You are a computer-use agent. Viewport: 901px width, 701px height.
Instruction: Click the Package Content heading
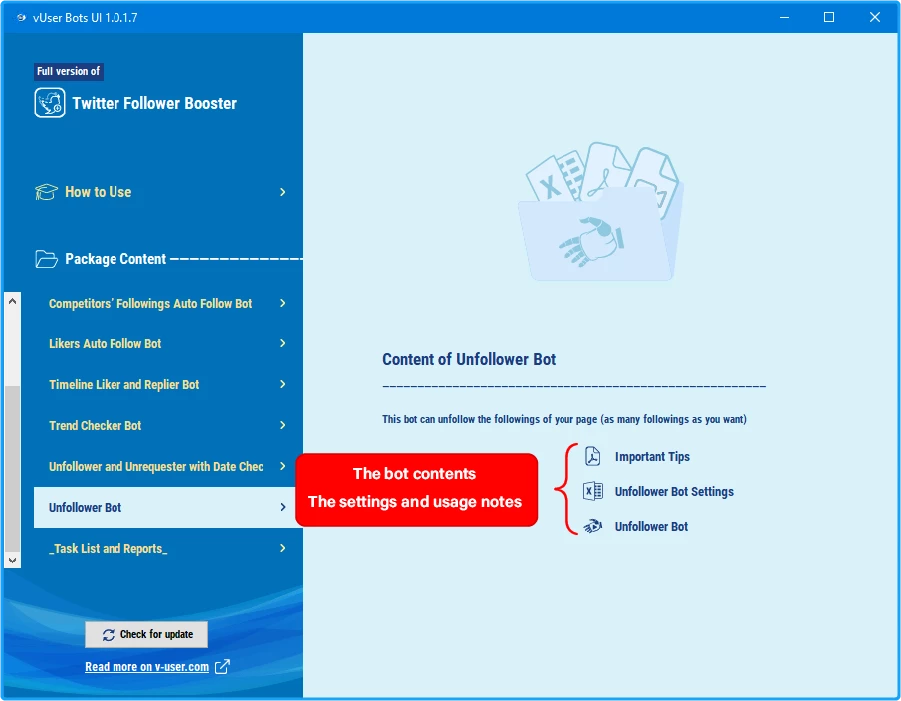click(115, 259)
